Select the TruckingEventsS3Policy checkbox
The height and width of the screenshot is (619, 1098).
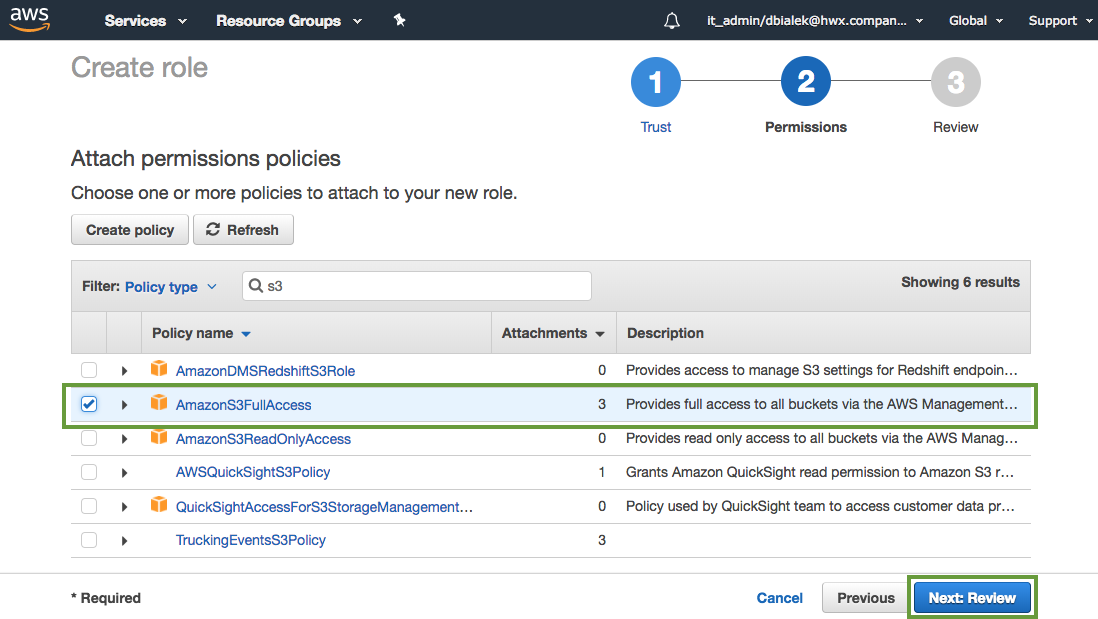[x=89, y=540]
